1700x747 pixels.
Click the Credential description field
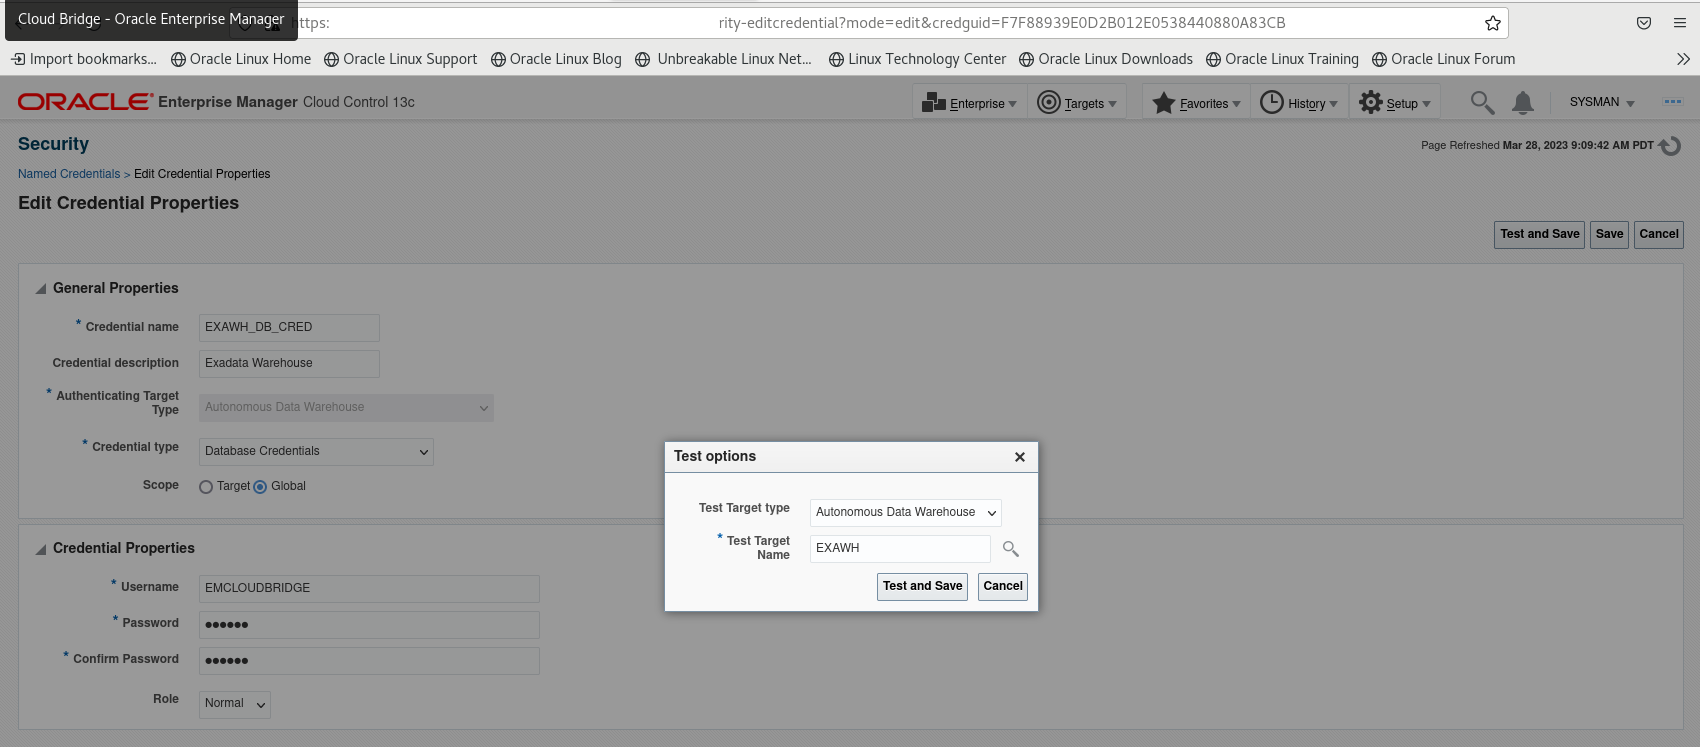[289, 363]
